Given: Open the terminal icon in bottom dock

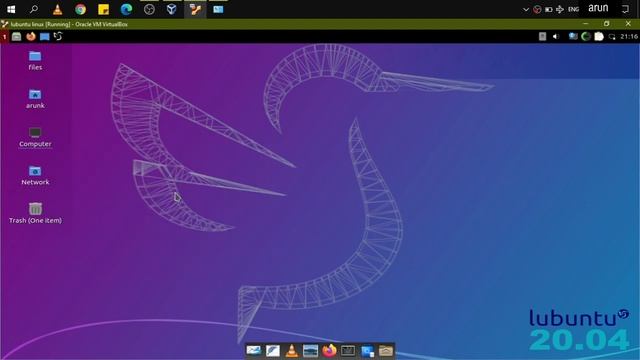Looking at the screenshot, I should [348, 351].
